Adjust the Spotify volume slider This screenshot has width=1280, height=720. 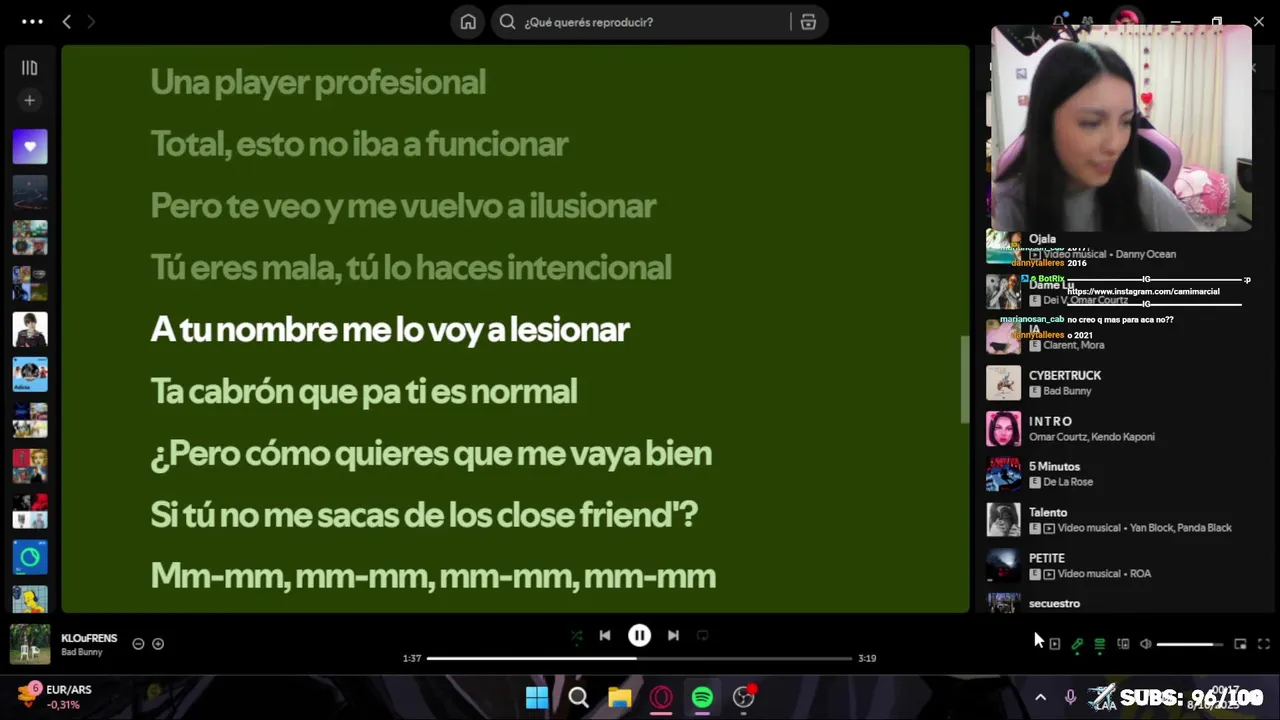(x=1189, y=644)
